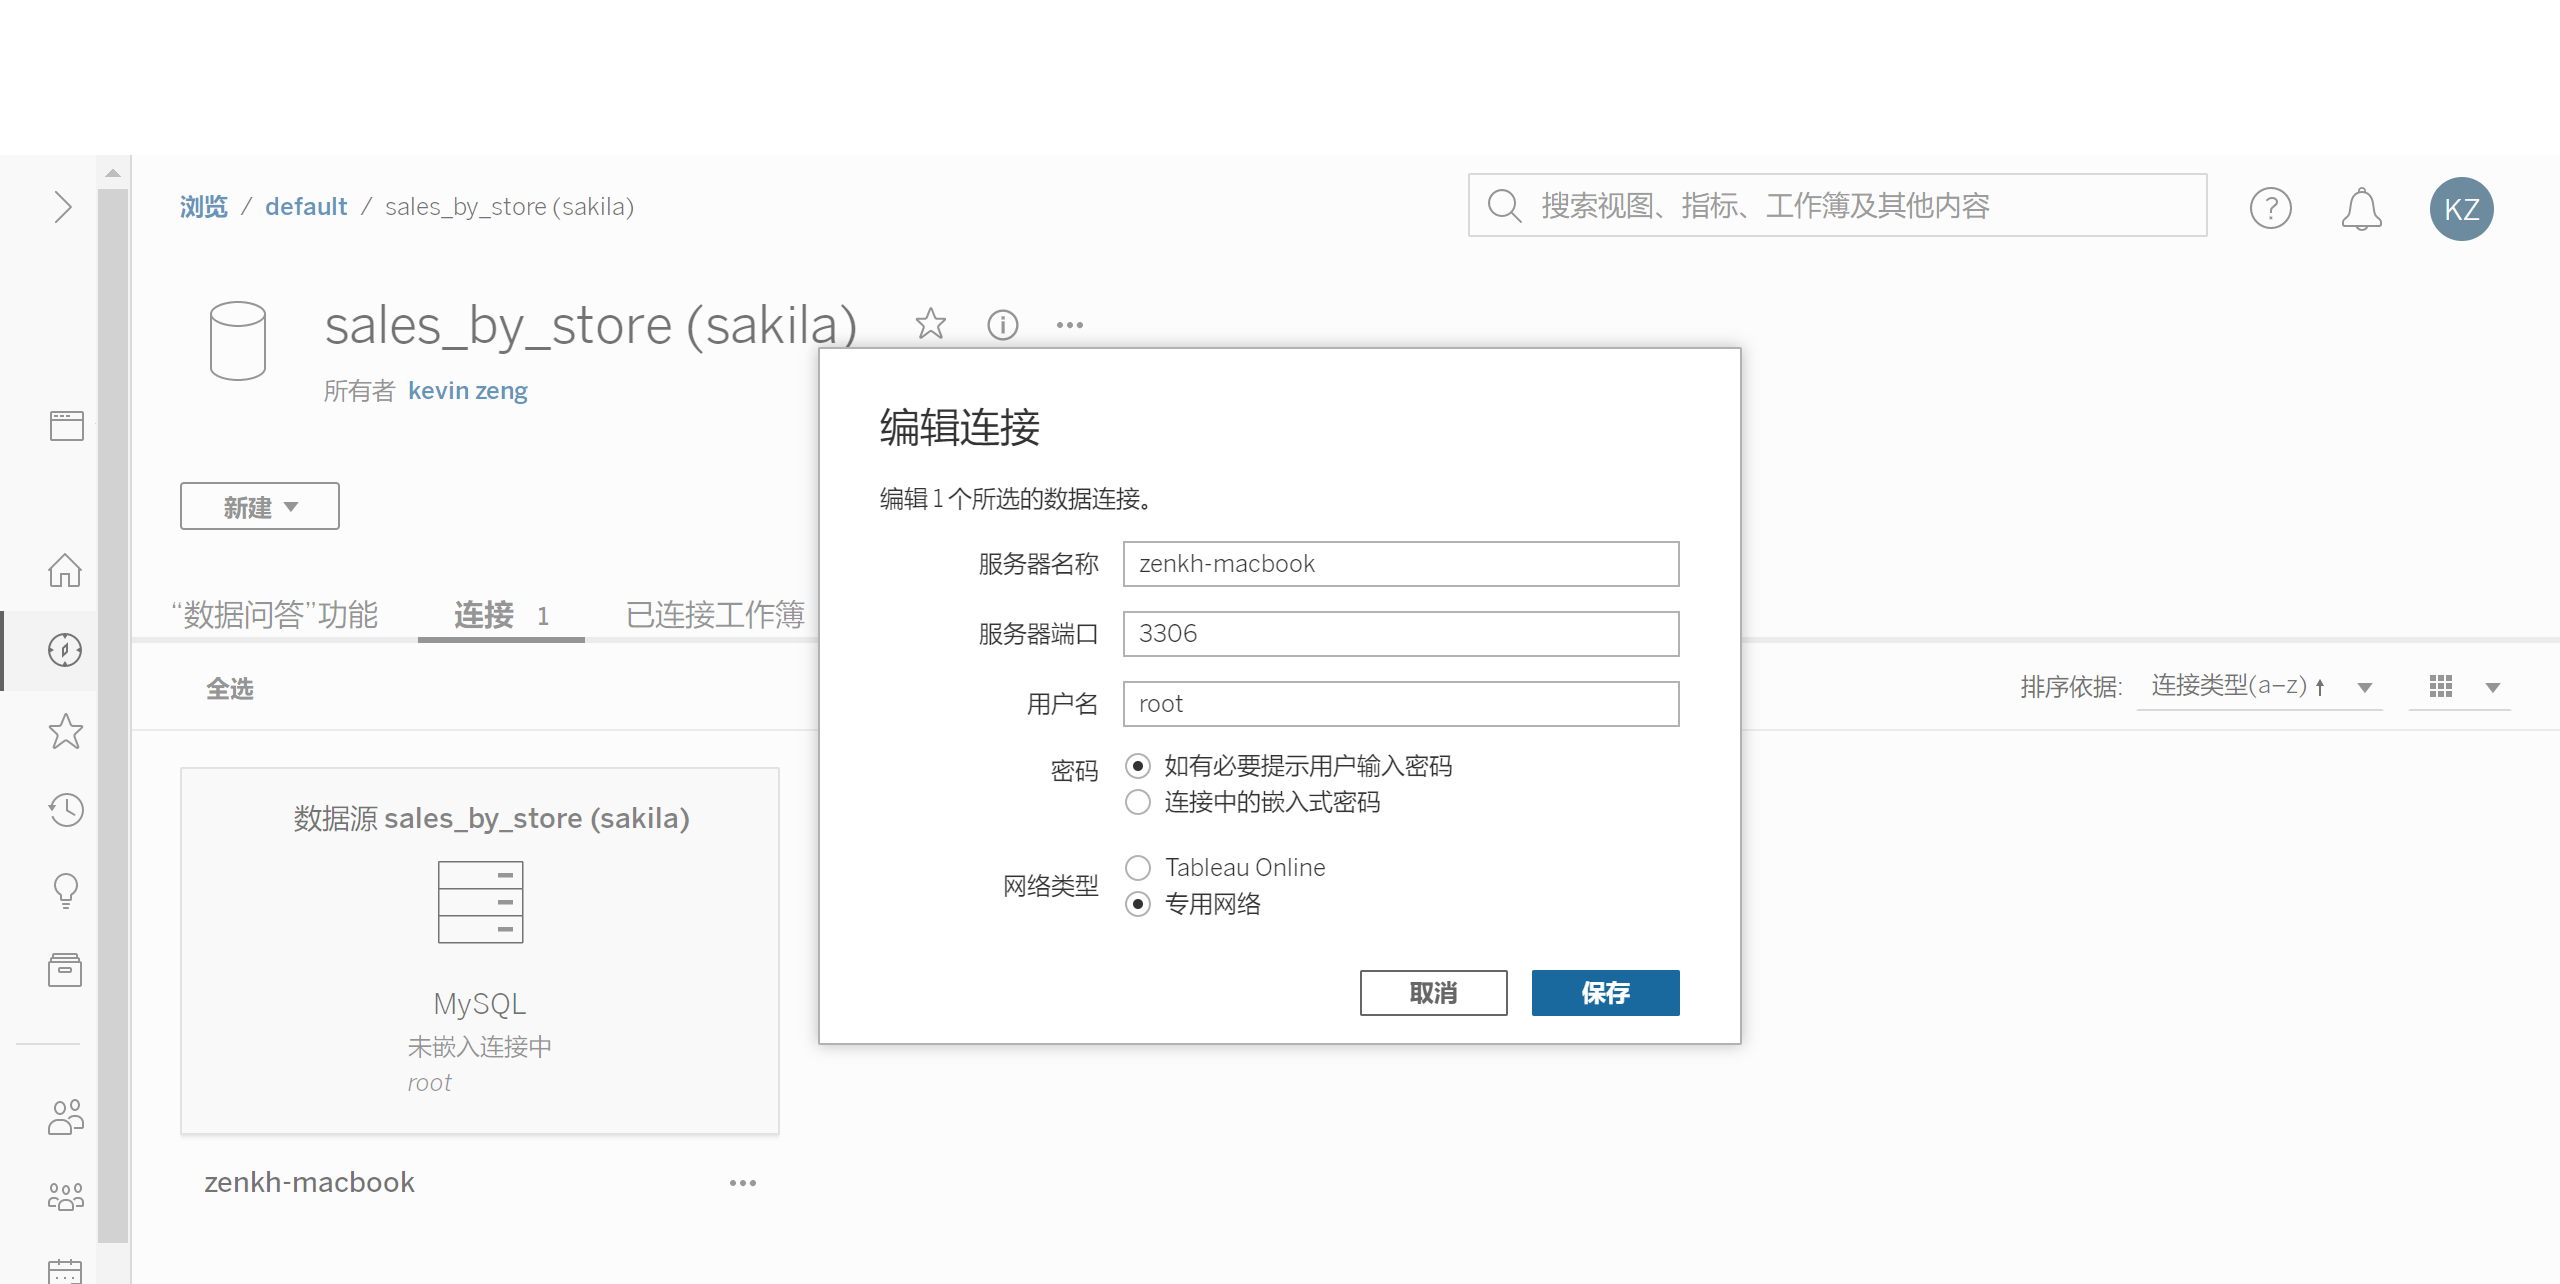Click the sidebar scroll up arrow

pos(113,173)
